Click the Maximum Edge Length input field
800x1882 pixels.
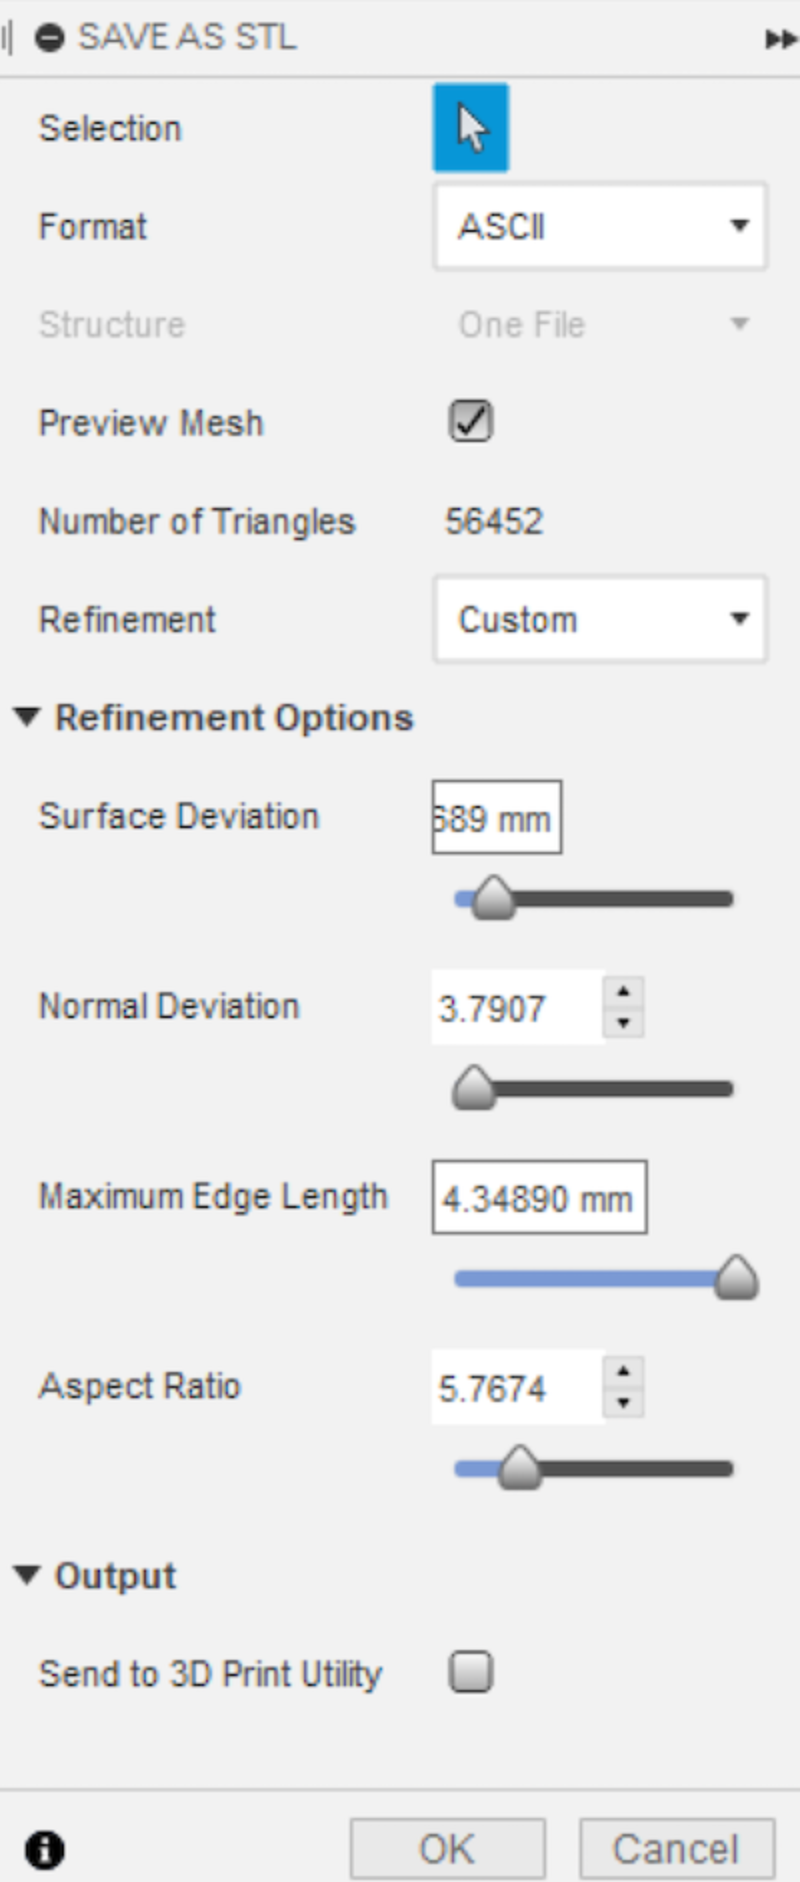540,1195
